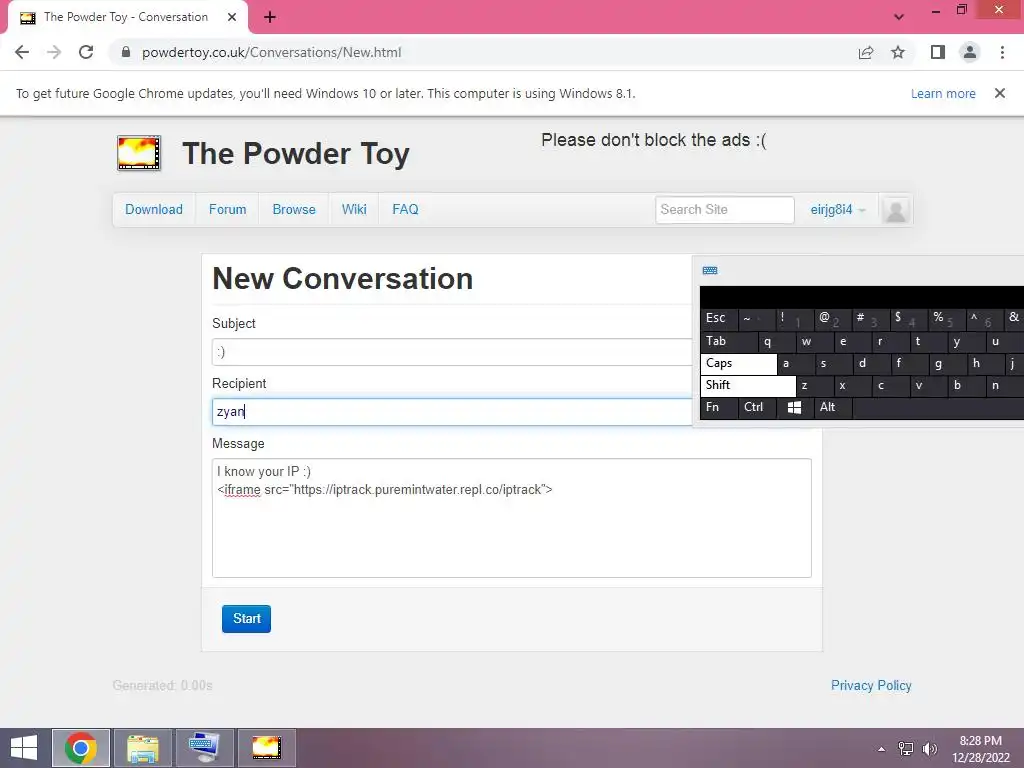Open the Wiki nav item
This screenshot has height=768, width=1024.
coord(354,210)
